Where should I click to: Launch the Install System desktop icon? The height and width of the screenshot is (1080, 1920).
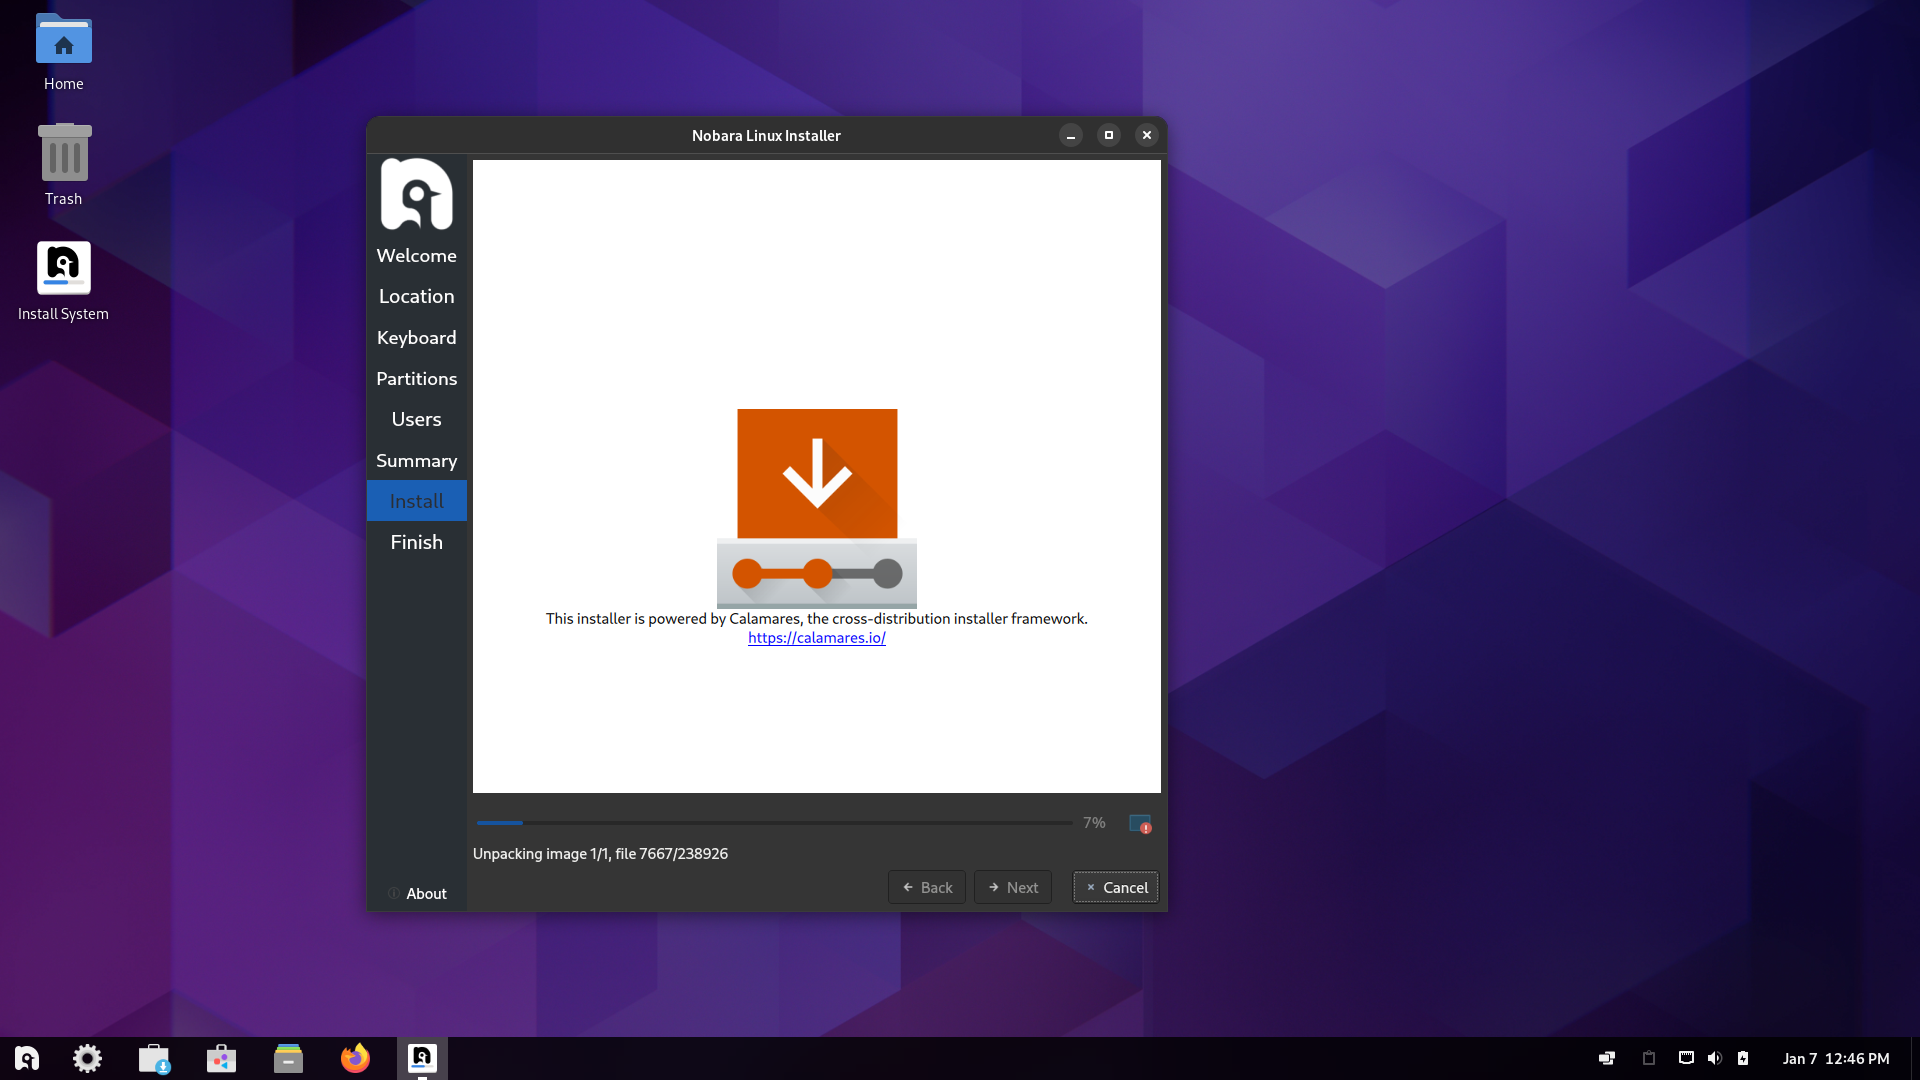(63, 281)
